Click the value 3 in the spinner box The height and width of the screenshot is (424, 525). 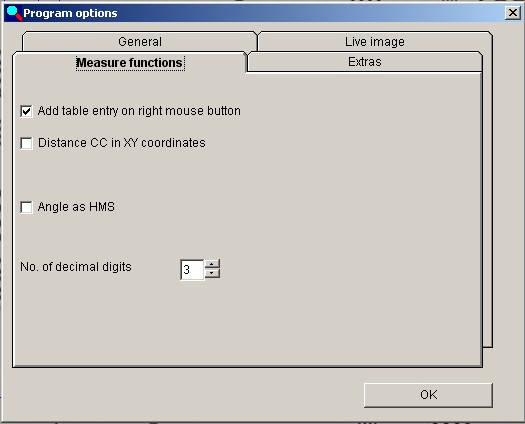coord(186,270)
